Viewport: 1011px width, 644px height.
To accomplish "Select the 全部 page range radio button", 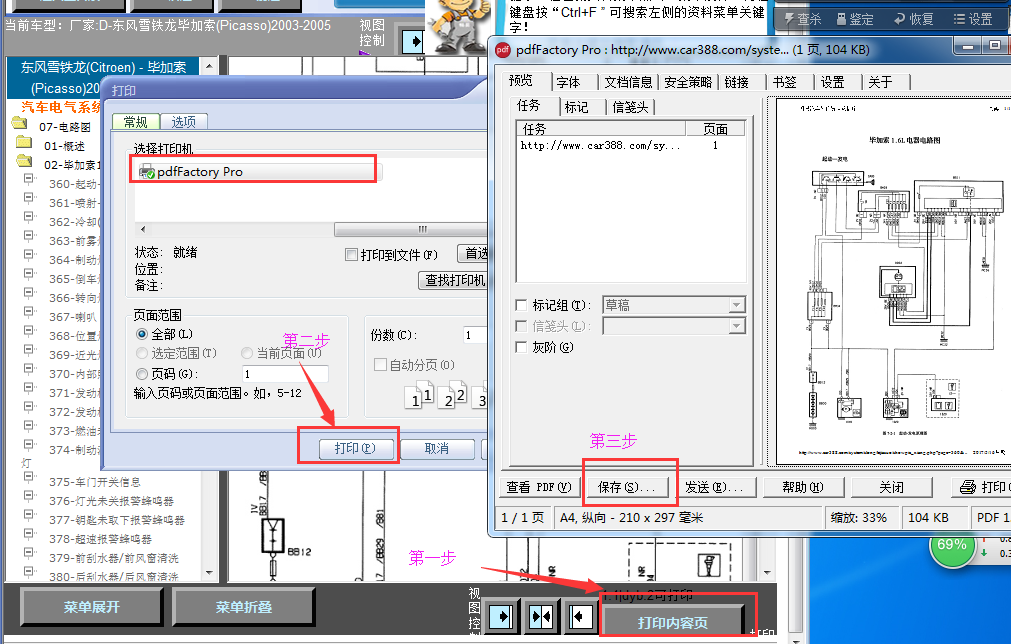I will (142, 334).
